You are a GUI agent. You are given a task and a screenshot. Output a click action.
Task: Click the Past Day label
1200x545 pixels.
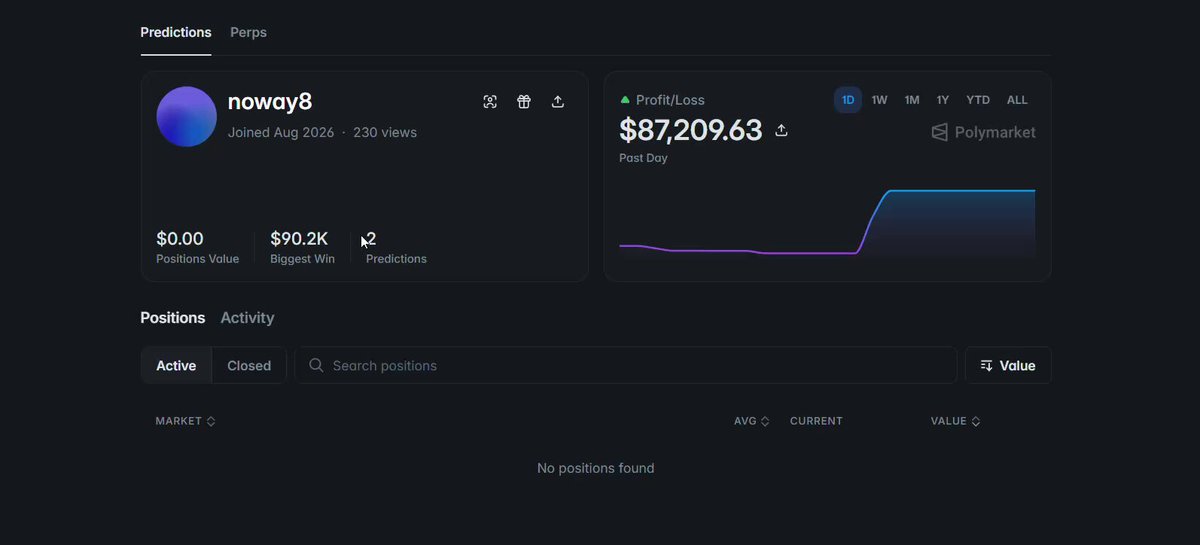[643, 158]
